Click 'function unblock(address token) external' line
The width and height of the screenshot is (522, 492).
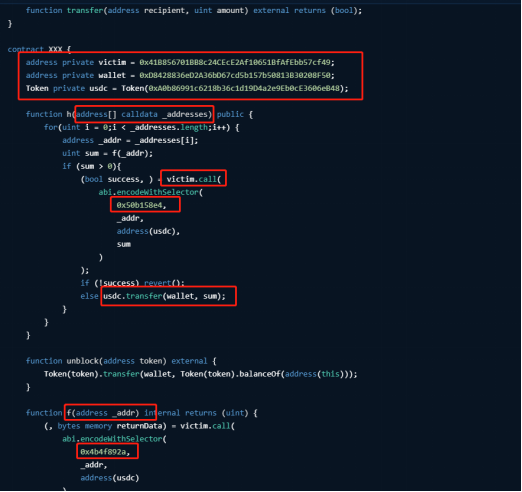click(121, 361)
